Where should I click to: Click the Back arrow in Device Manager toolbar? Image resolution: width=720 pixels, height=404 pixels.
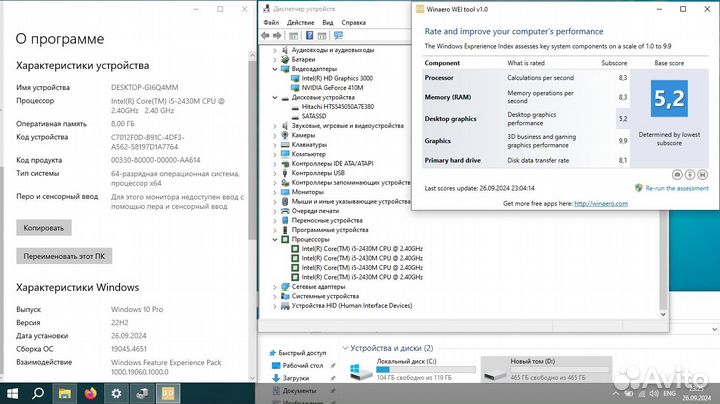265,35
